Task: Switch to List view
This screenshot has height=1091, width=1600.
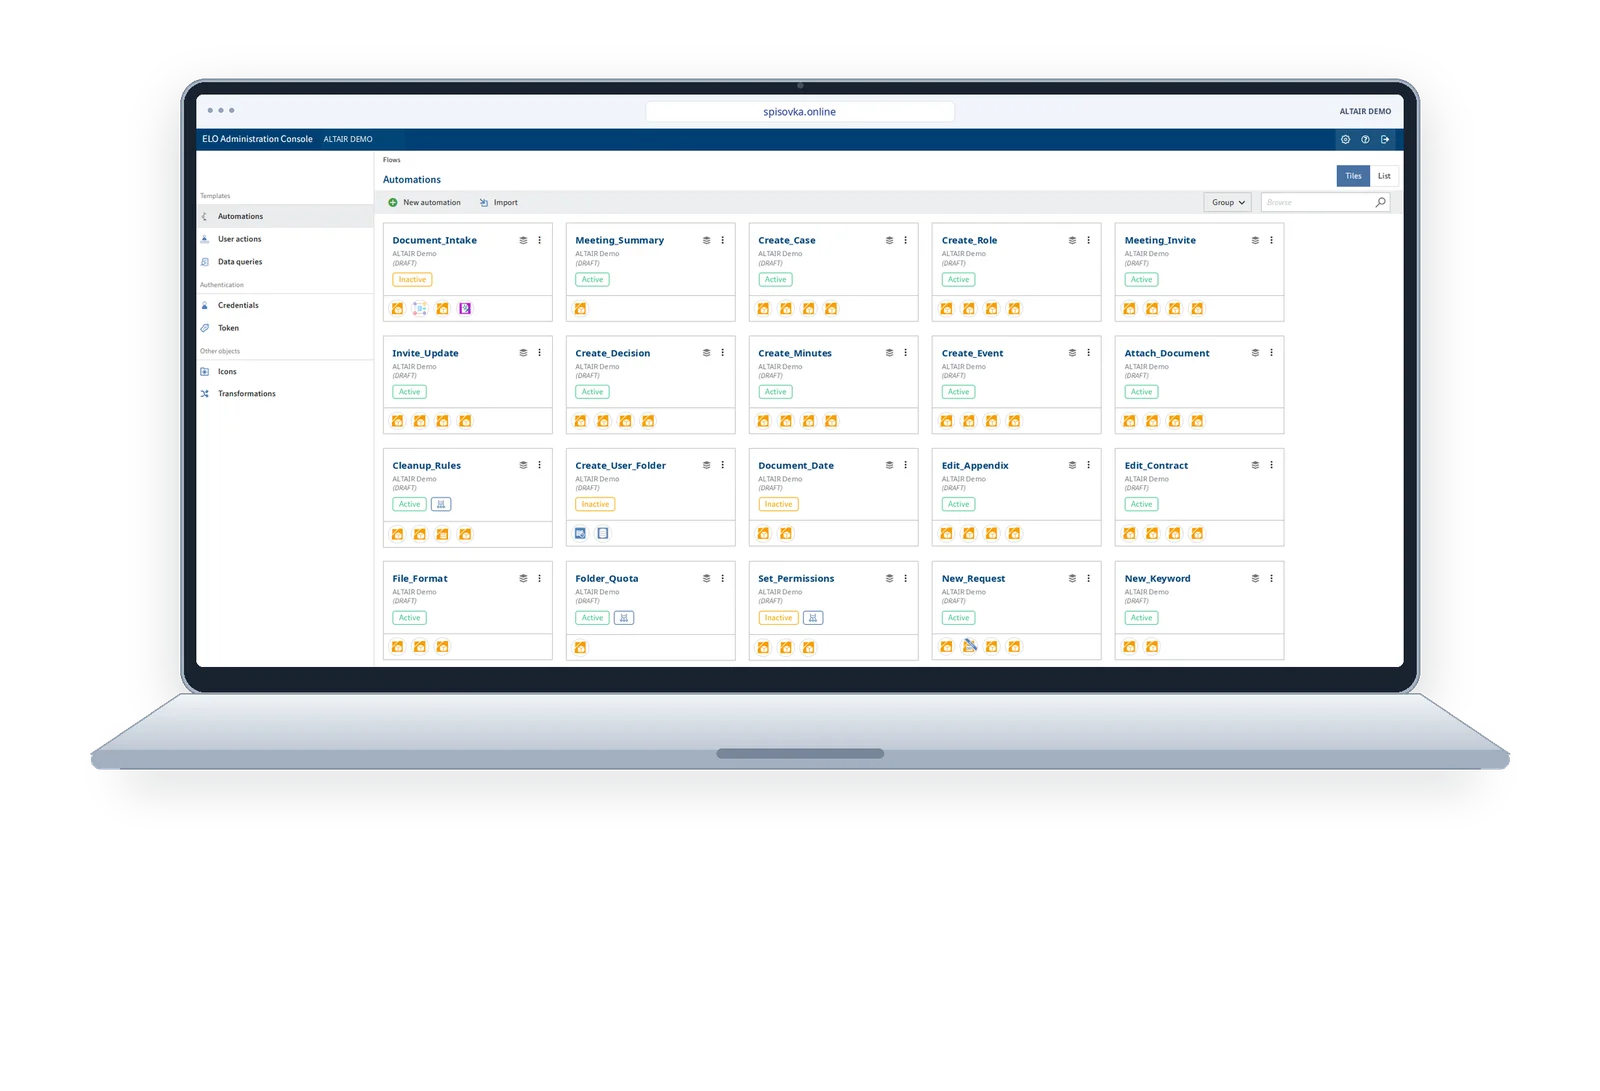Action: tap(1384, 176)
